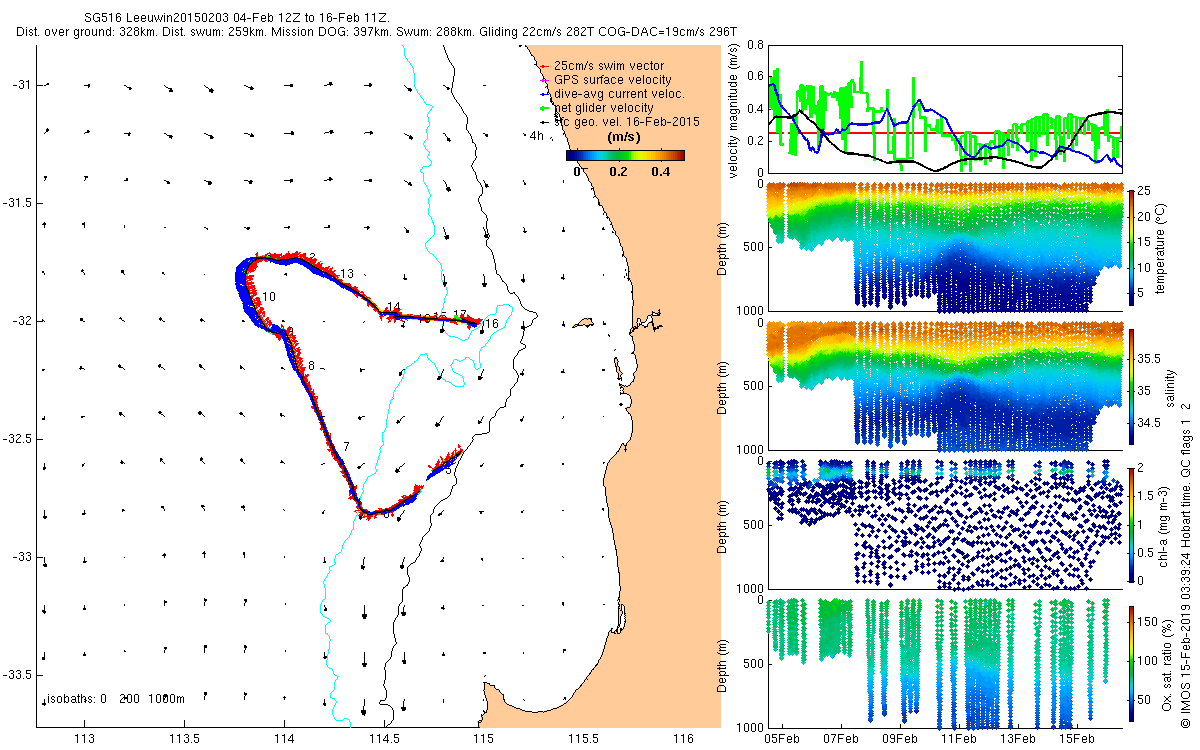Click the '35.5' salinity colorbar tick
The image size is (1200, 750).
[x=1150, y=358]
